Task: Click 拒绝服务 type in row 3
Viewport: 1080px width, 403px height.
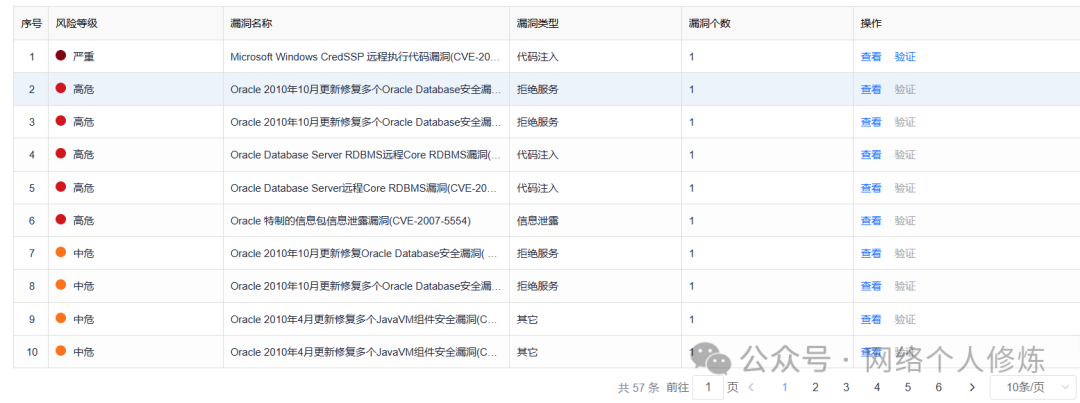Action: 537,122
